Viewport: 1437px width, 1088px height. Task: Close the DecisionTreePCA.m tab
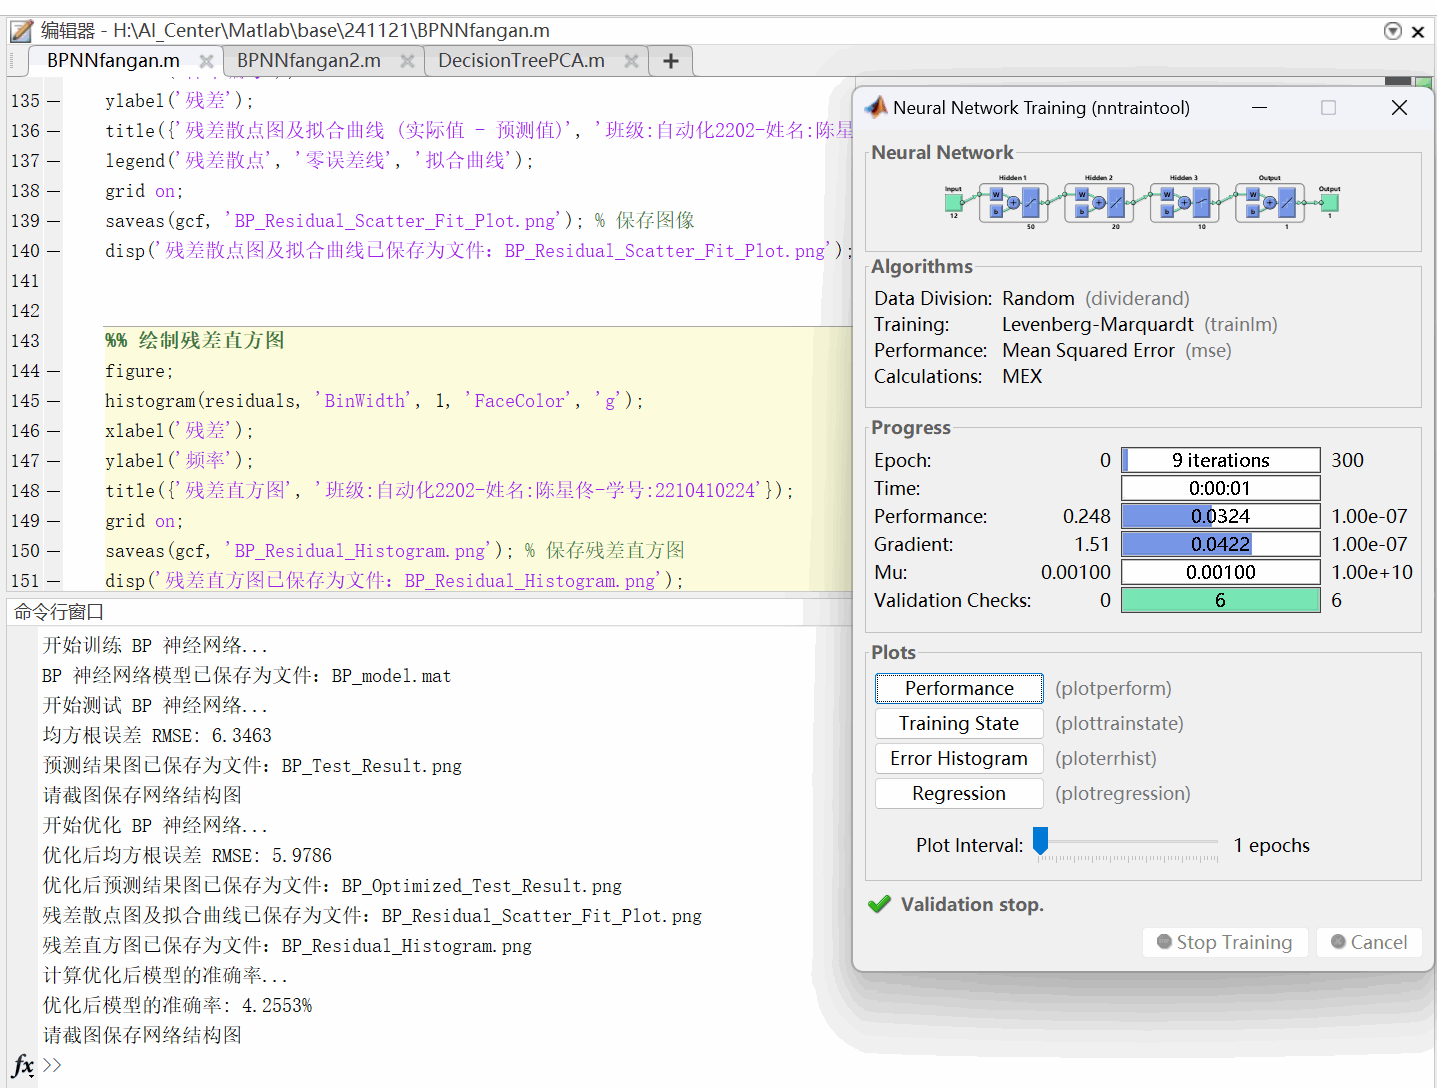point(631,61)
